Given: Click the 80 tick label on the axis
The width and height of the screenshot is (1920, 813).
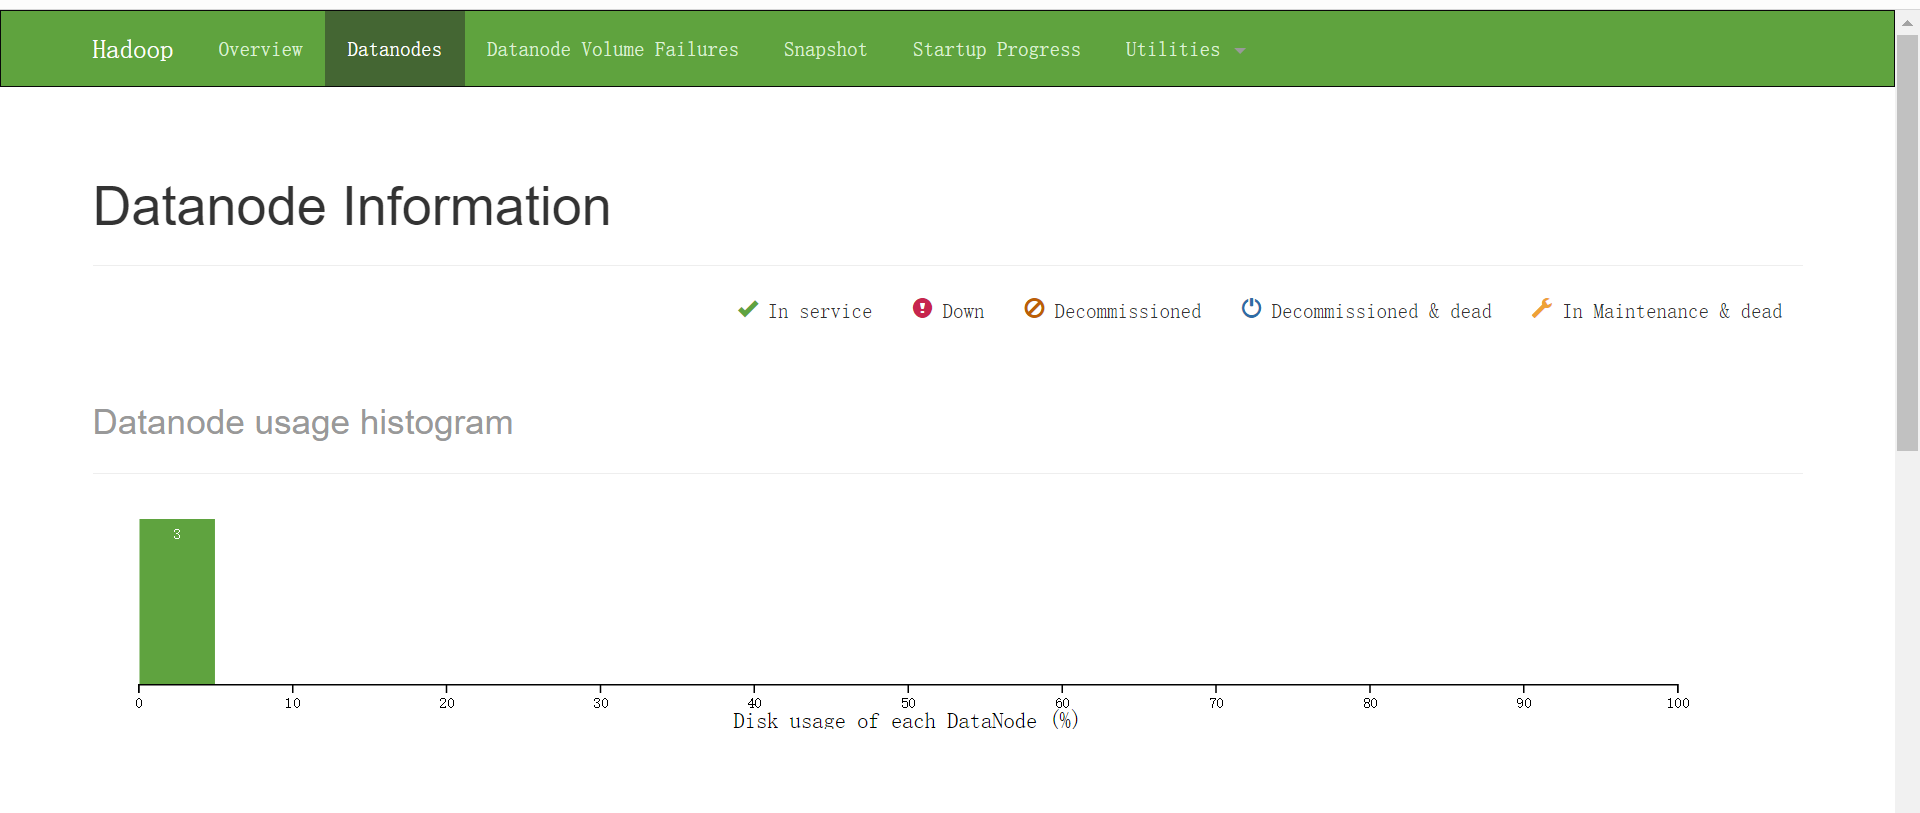Looking at the screenshot, I should (x=1370, y=703).
